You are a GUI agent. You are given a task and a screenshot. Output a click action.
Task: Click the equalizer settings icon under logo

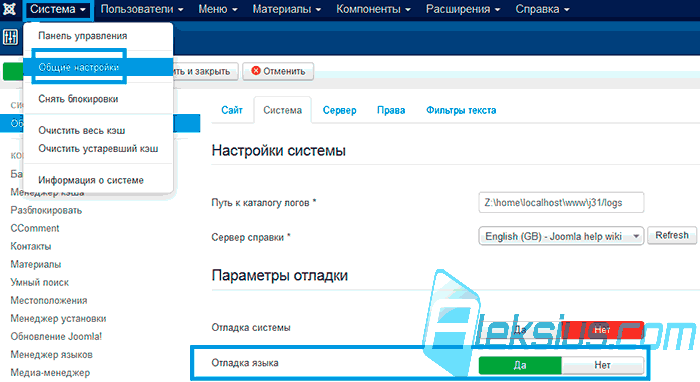tap(10, 37)
